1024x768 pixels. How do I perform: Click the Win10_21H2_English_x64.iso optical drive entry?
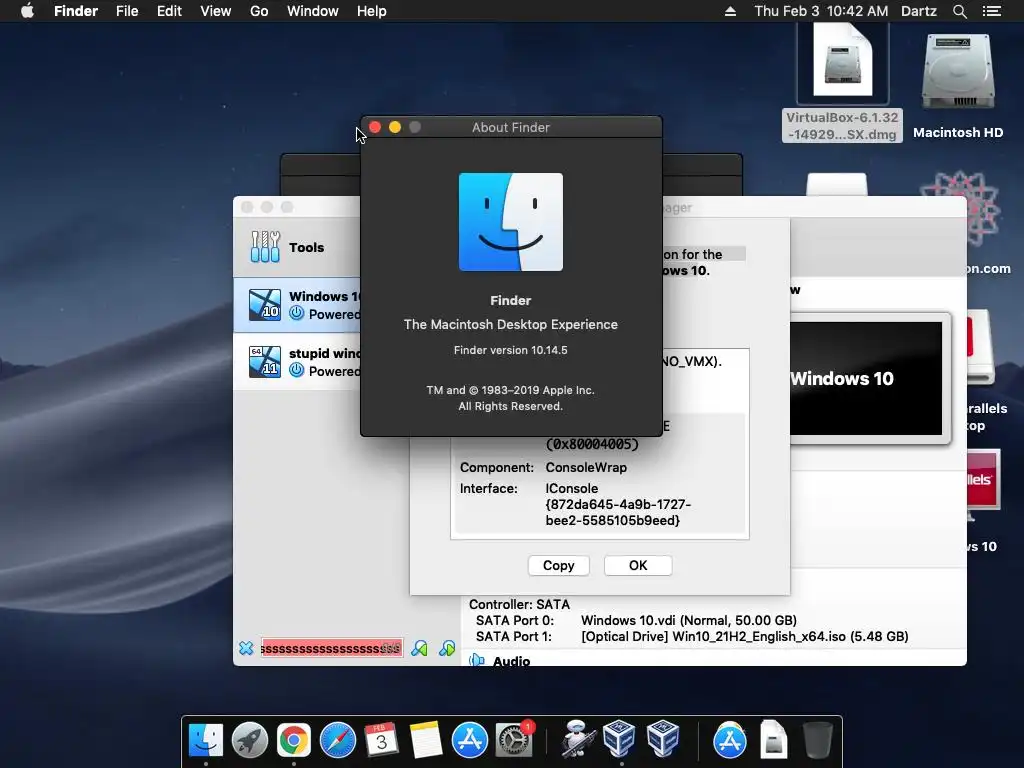pyautogui.click(x=744, y=636)
